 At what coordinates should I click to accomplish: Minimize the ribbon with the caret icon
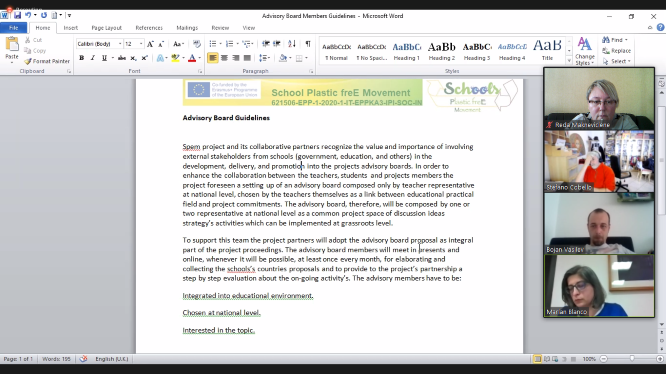[x=650, y=28]
